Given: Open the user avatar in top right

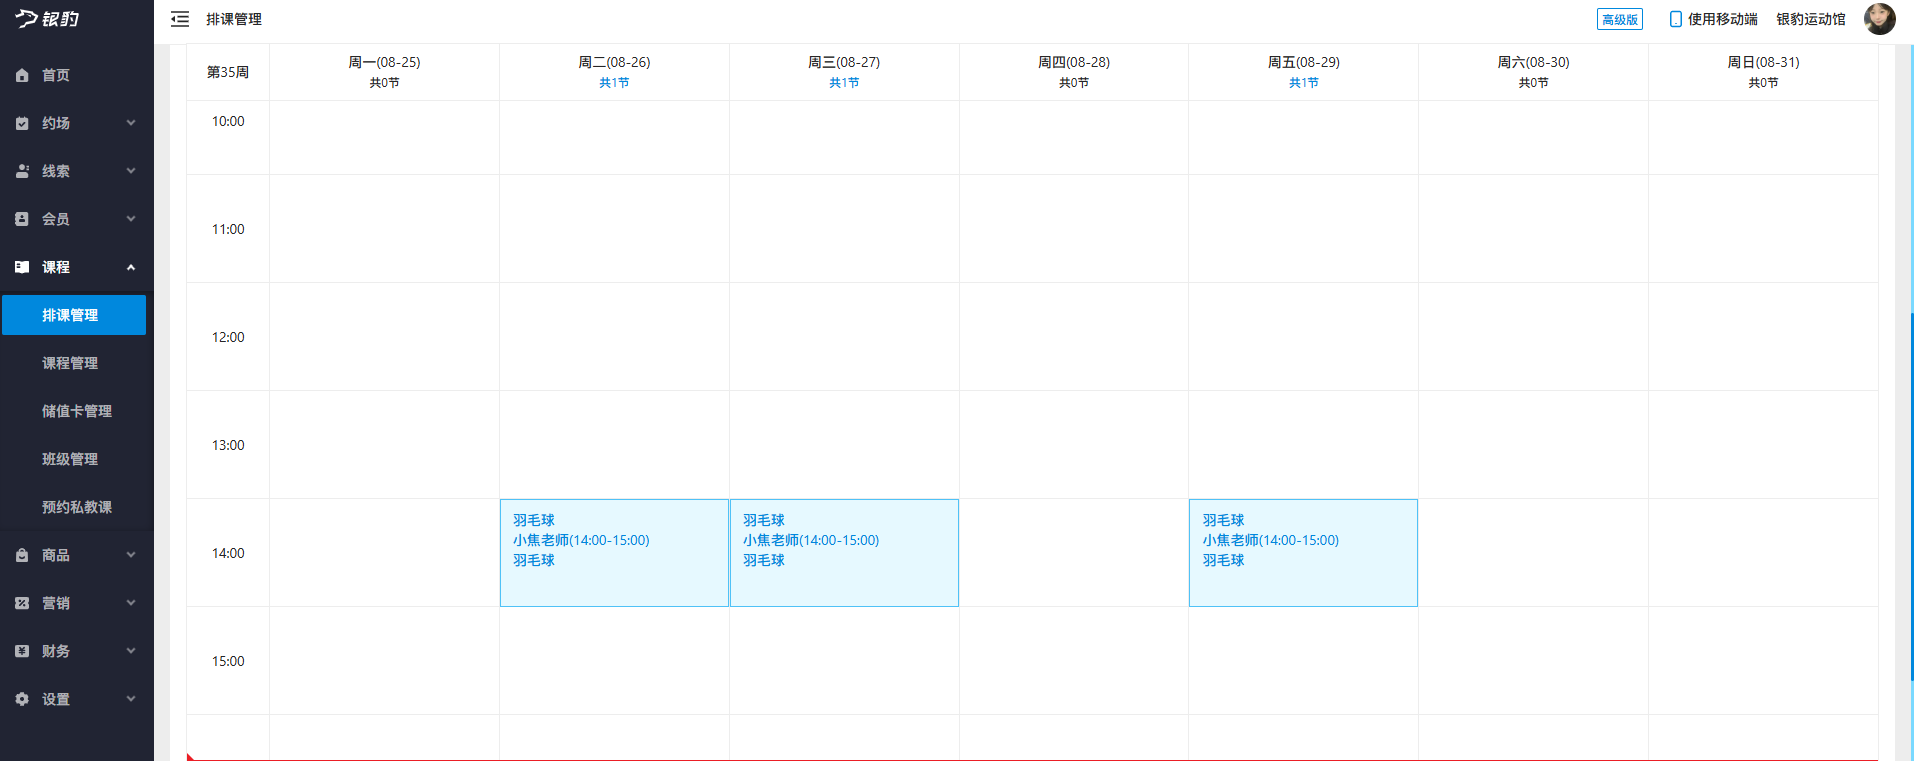Looking at the screenshot, I should (1879, 19).
